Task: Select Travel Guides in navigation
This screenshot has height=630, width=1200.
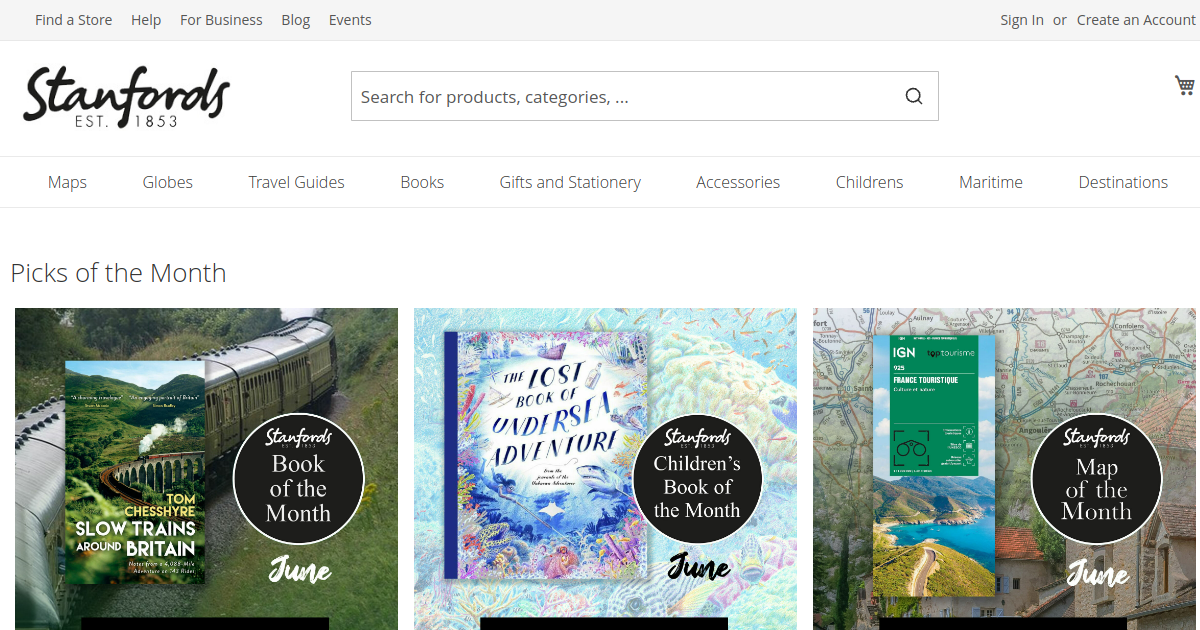Action: click(297, 182)
